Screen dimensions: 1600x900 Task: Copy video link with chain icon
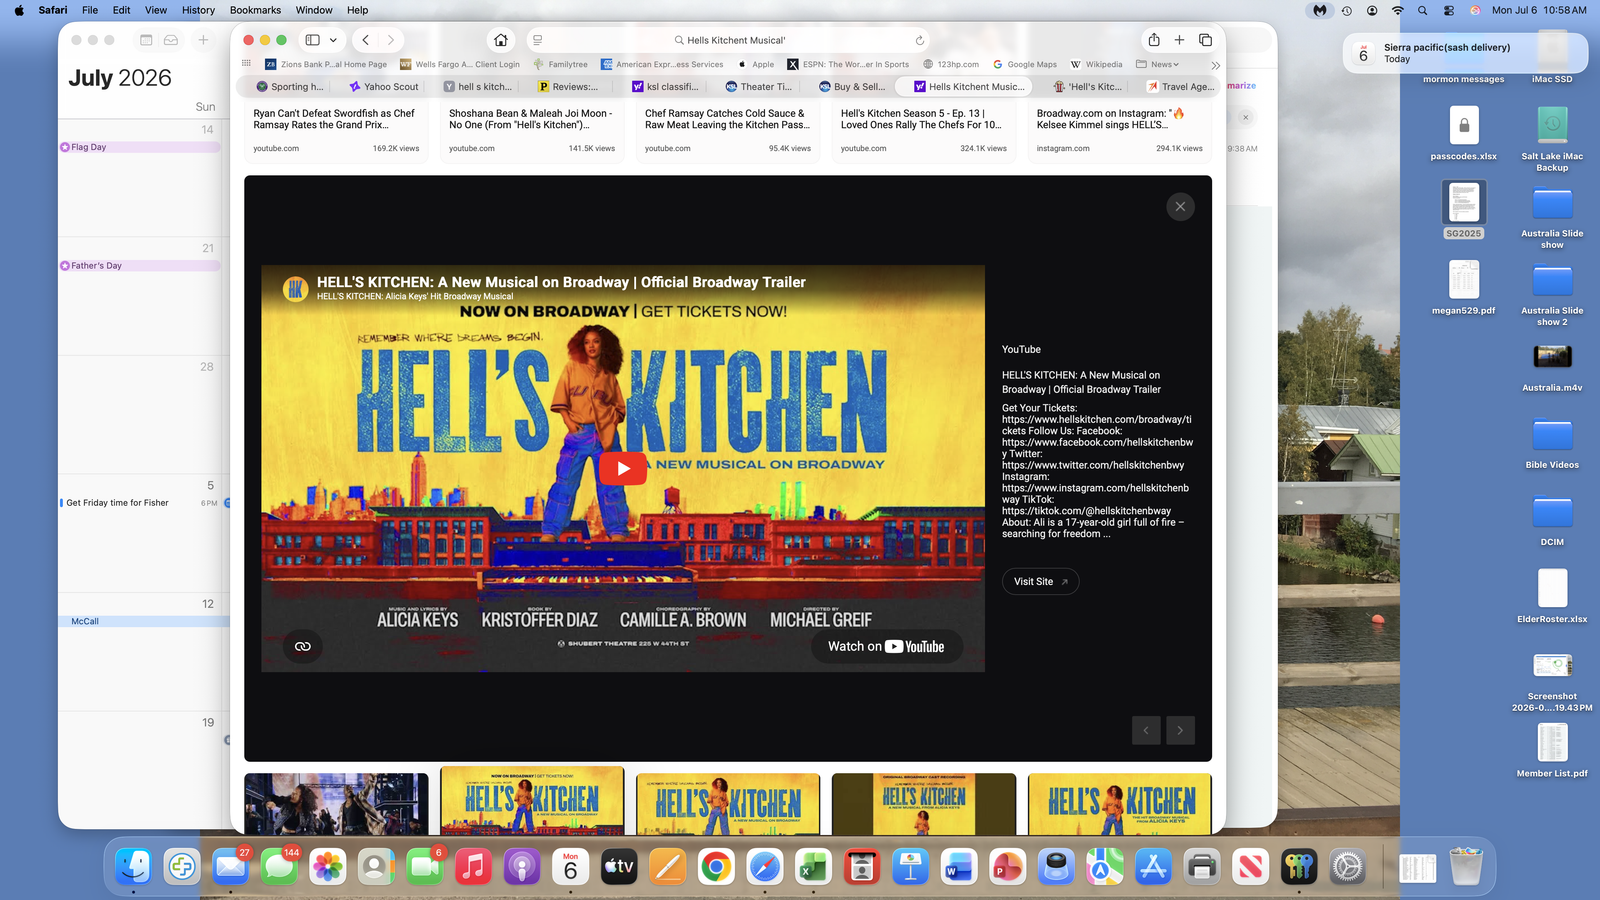302,646
